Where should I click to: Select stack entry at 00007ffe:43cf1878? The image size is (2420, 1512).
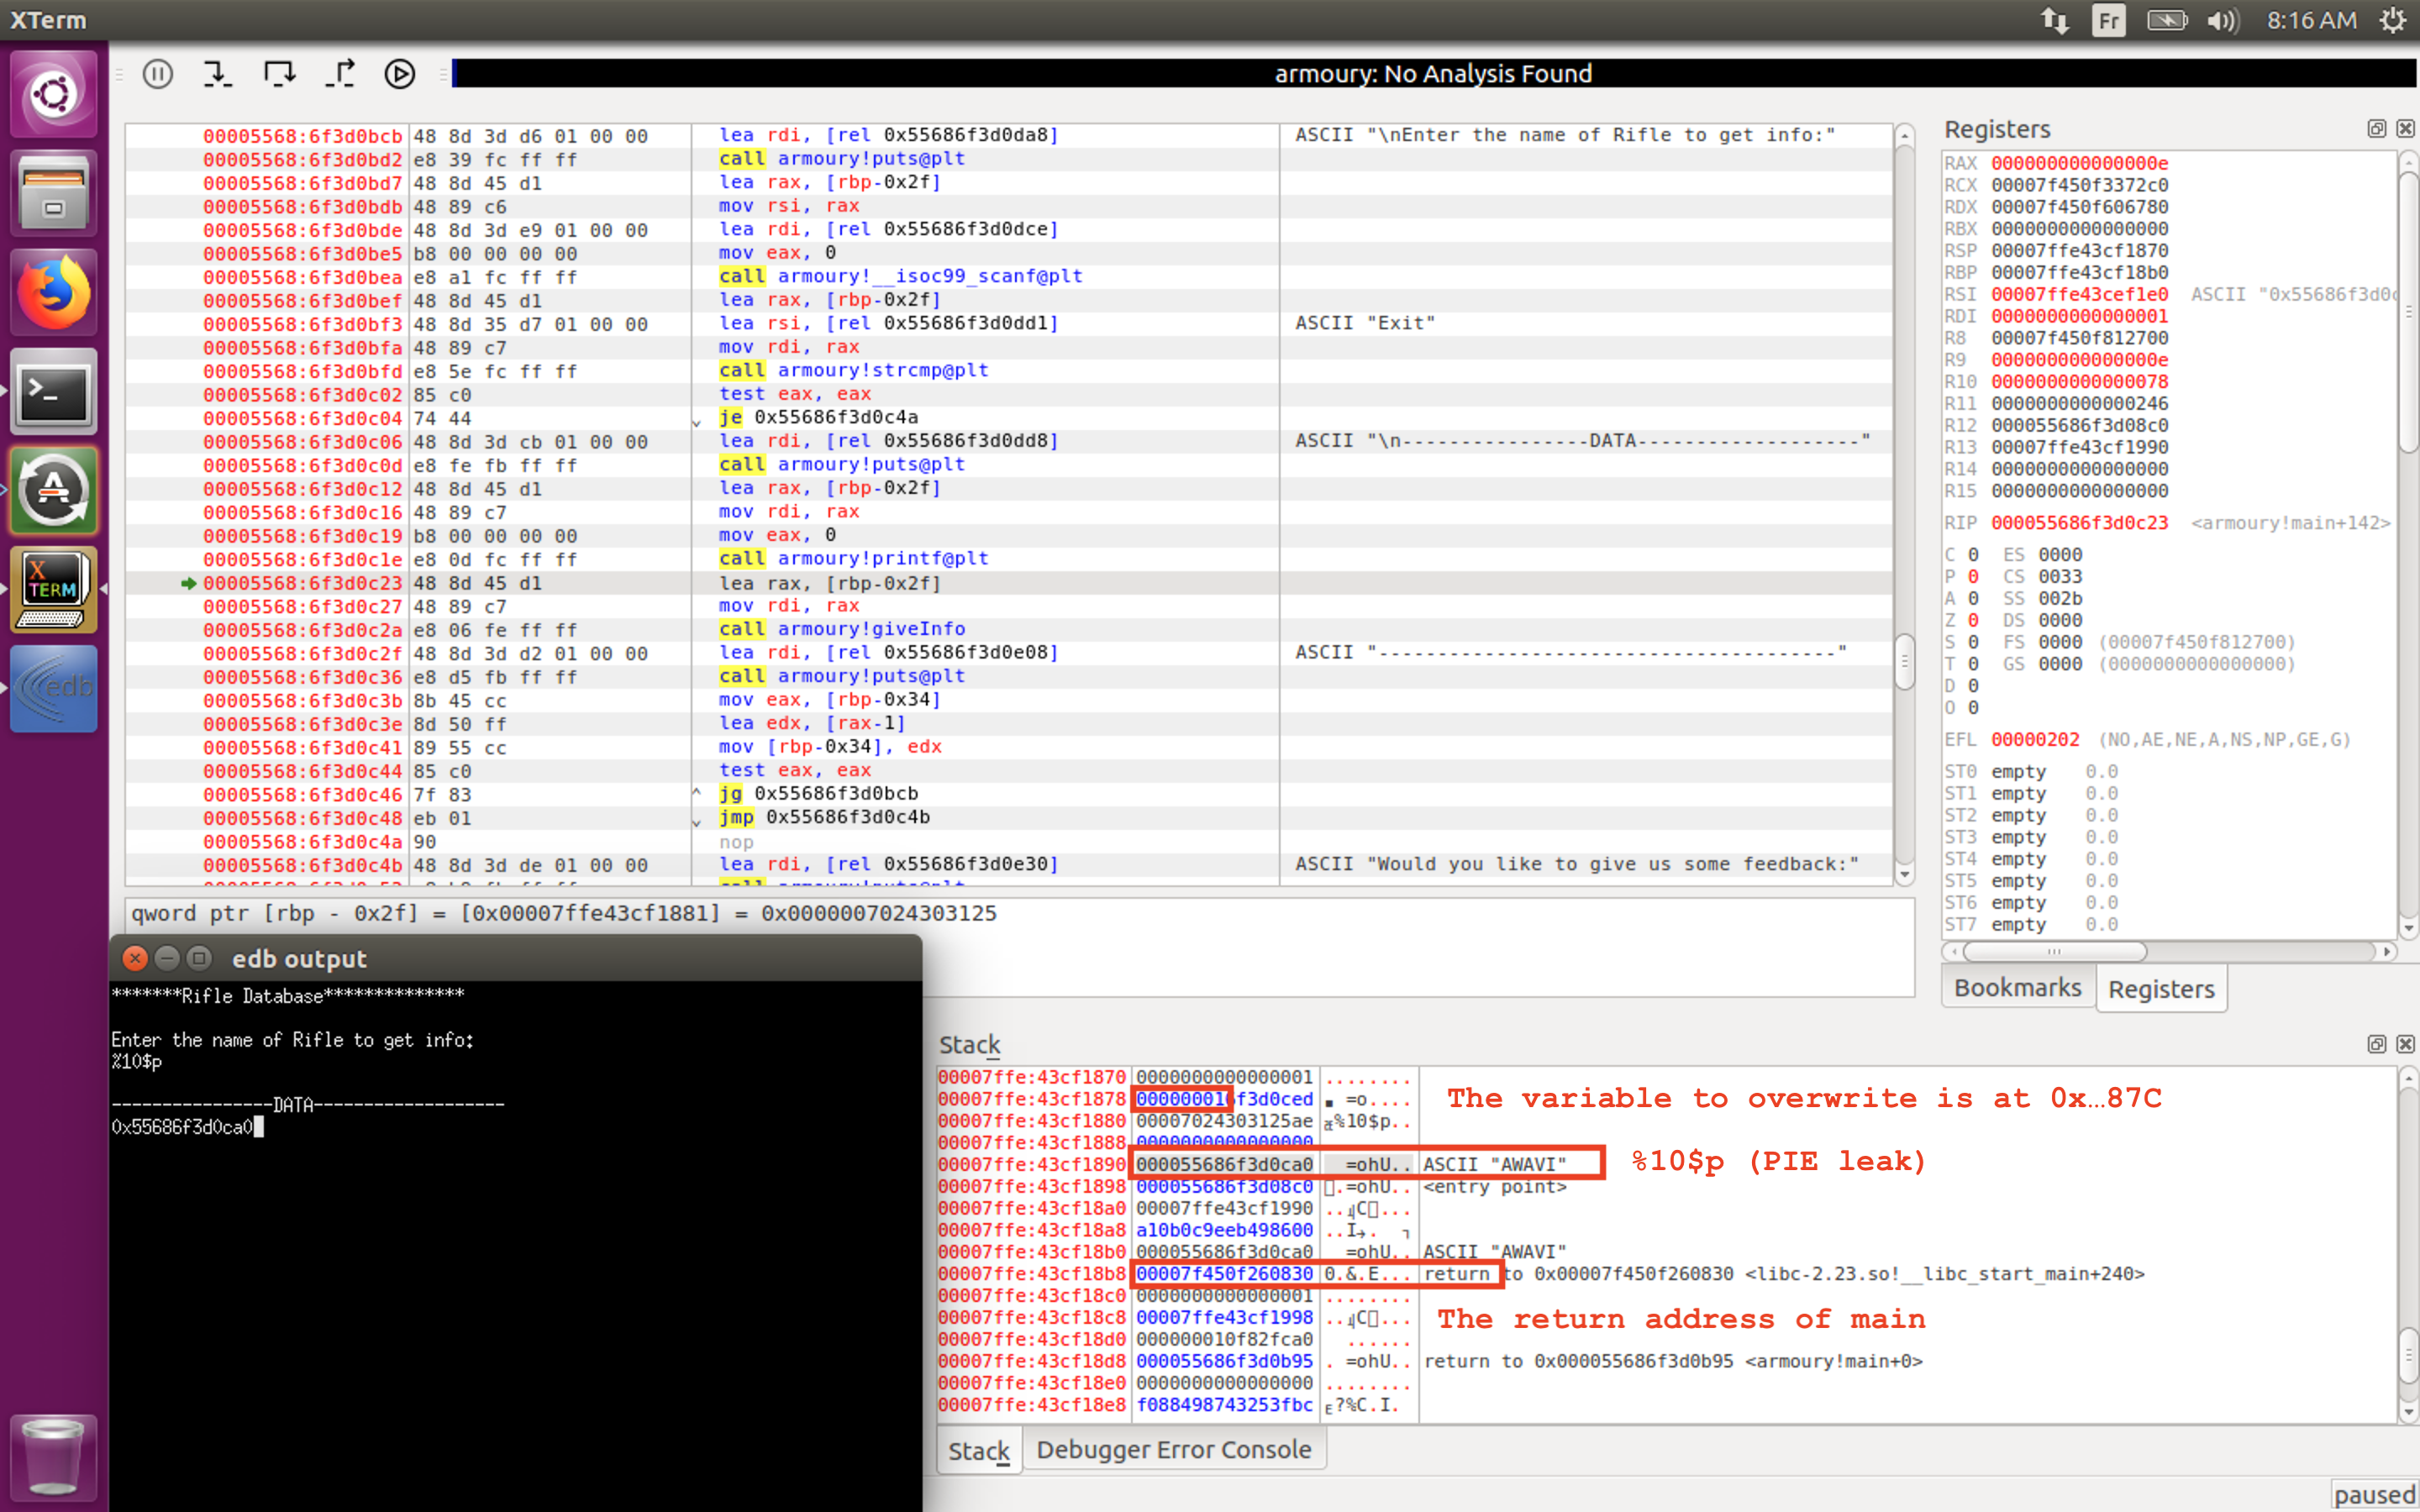point(1666,1099)
